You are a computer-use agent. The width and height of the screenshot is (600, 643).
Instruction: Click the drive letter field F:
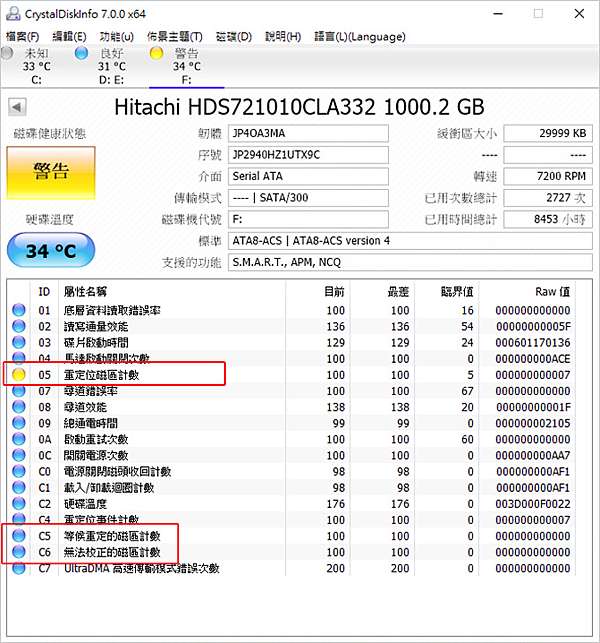(x=308, y=219)
